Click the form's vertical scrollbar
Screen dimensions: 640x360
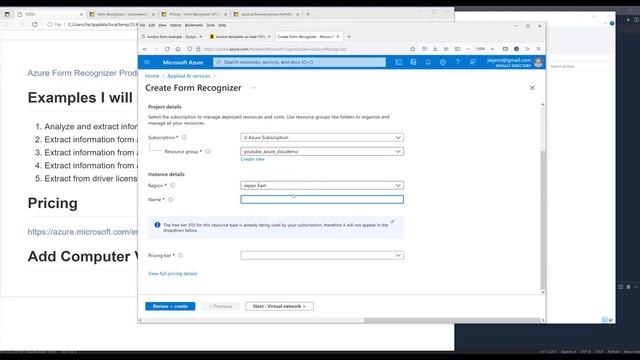(542, 220)
